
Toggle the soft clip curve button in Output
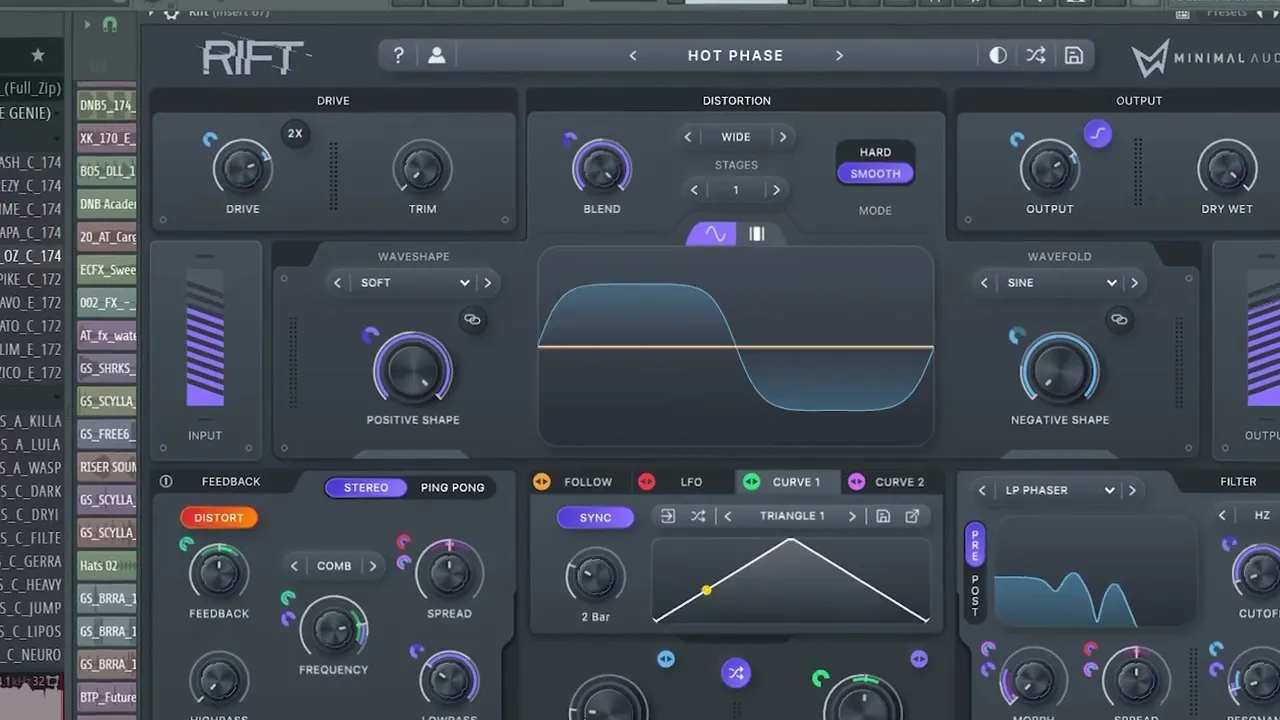[1098, 133]
